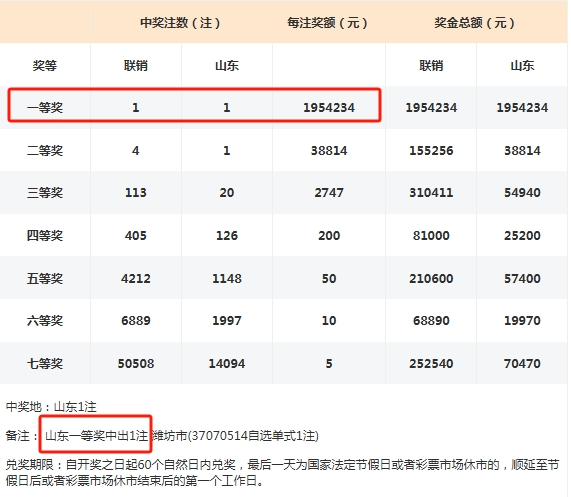Click the 中奖注数（注） column header

[x=181, y=23]
